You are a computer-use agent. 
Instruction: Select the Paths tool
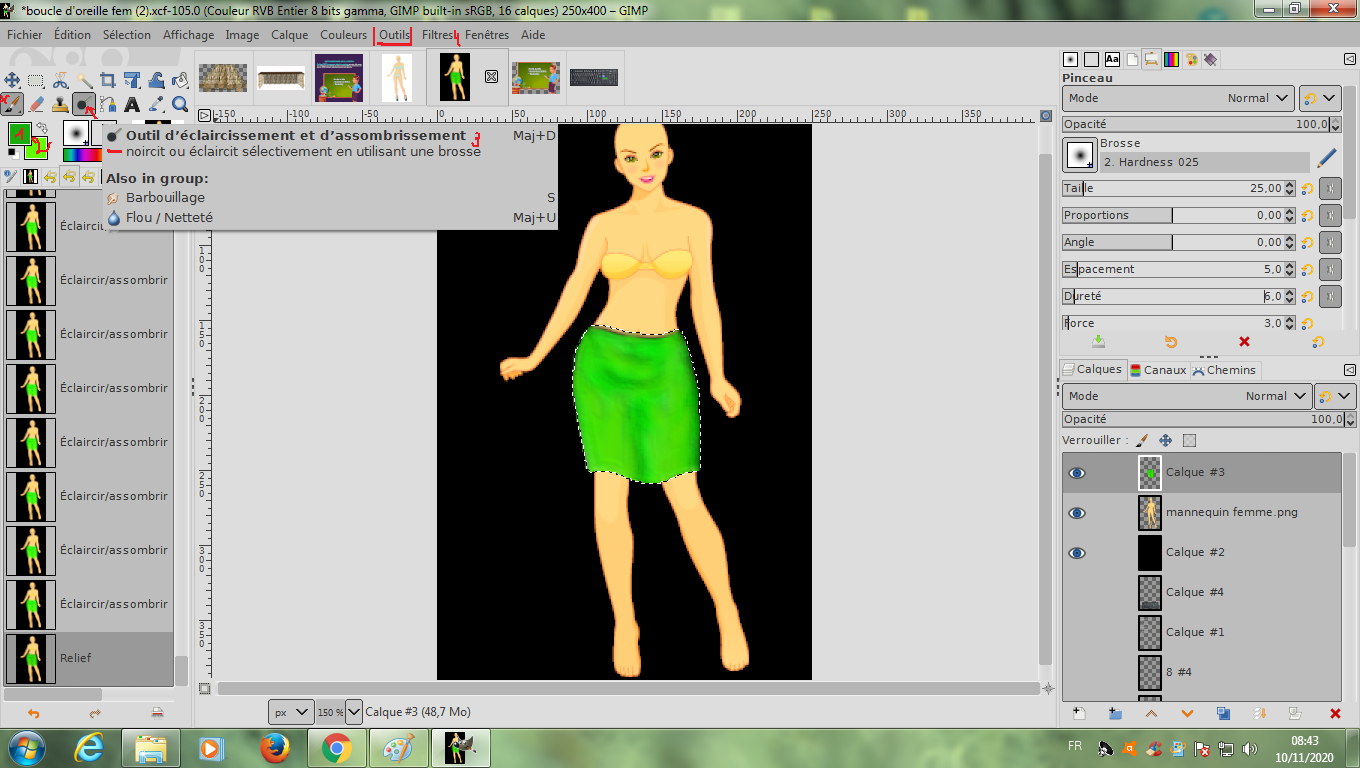pos(108,104)
